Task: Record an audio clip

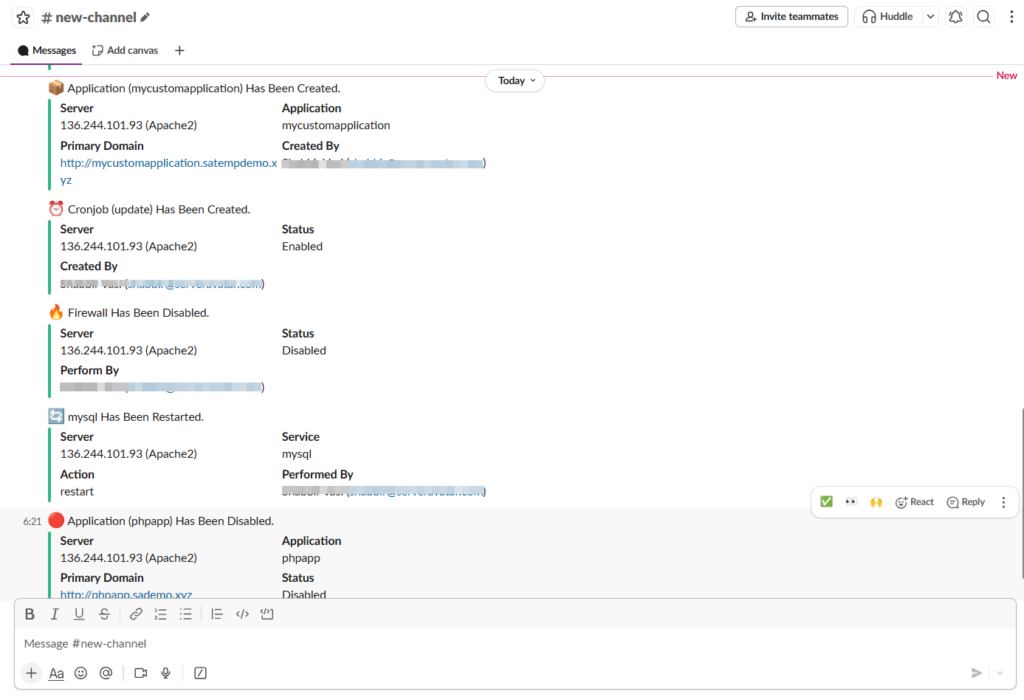Action: click(x=165, y=673)
